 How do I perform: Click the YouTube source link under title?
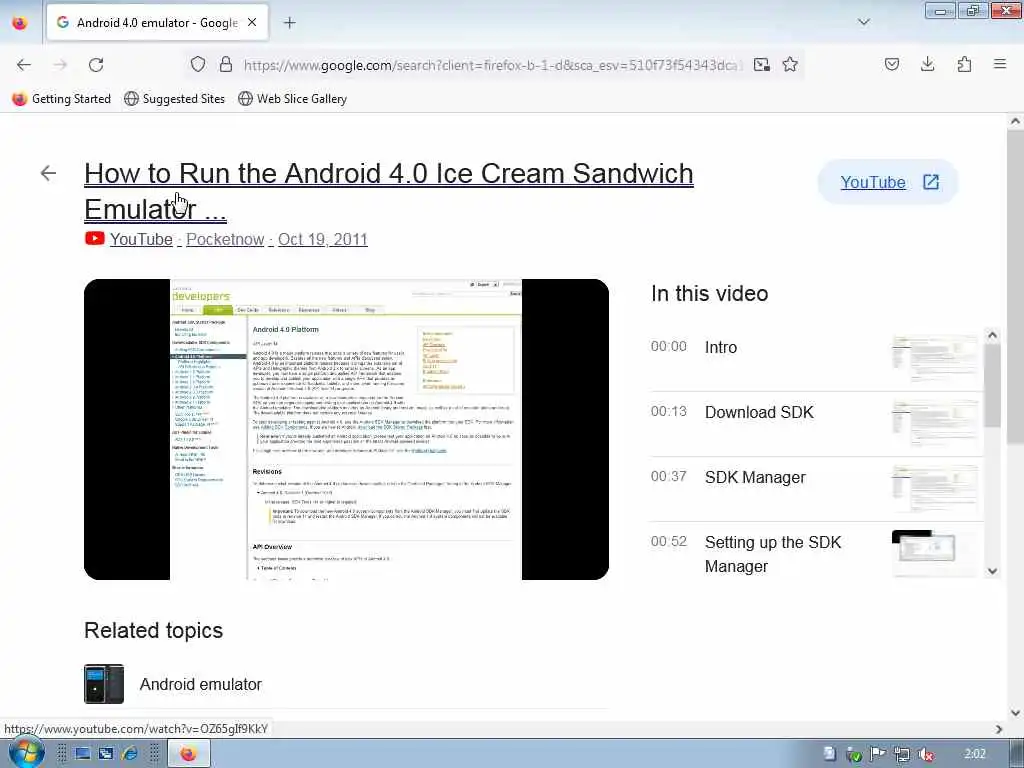(x=141, y=239)
